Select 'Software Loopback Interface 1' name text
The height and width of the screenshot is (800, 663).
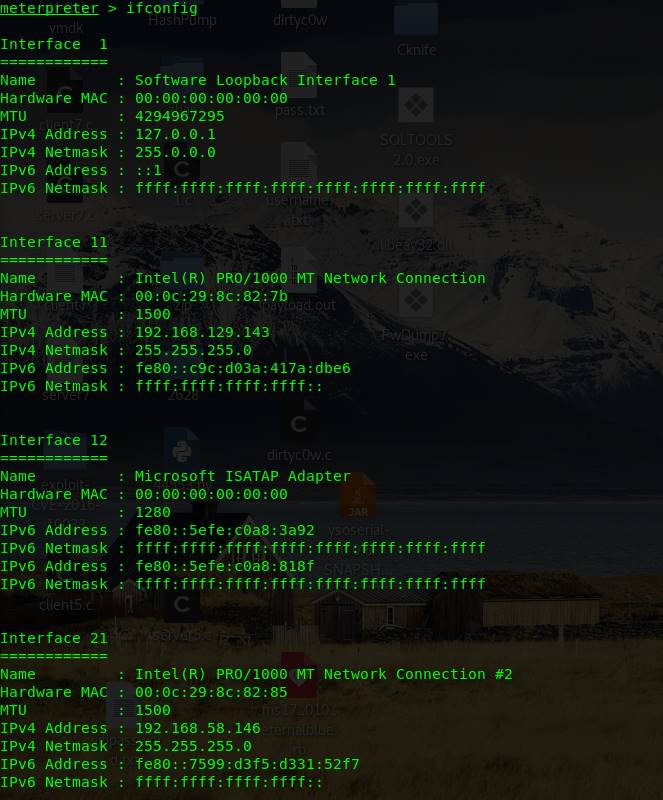(265, 80)
